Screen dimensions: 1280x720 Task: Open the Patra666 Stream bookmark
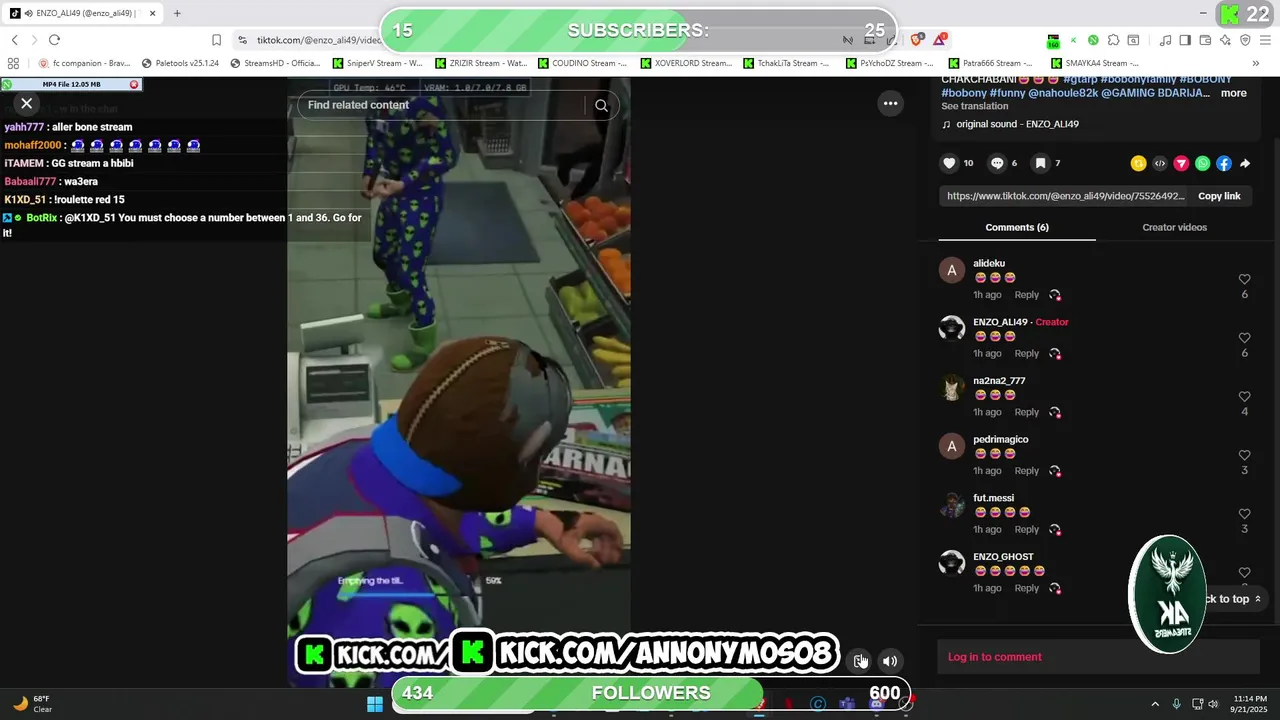point(991,63)
